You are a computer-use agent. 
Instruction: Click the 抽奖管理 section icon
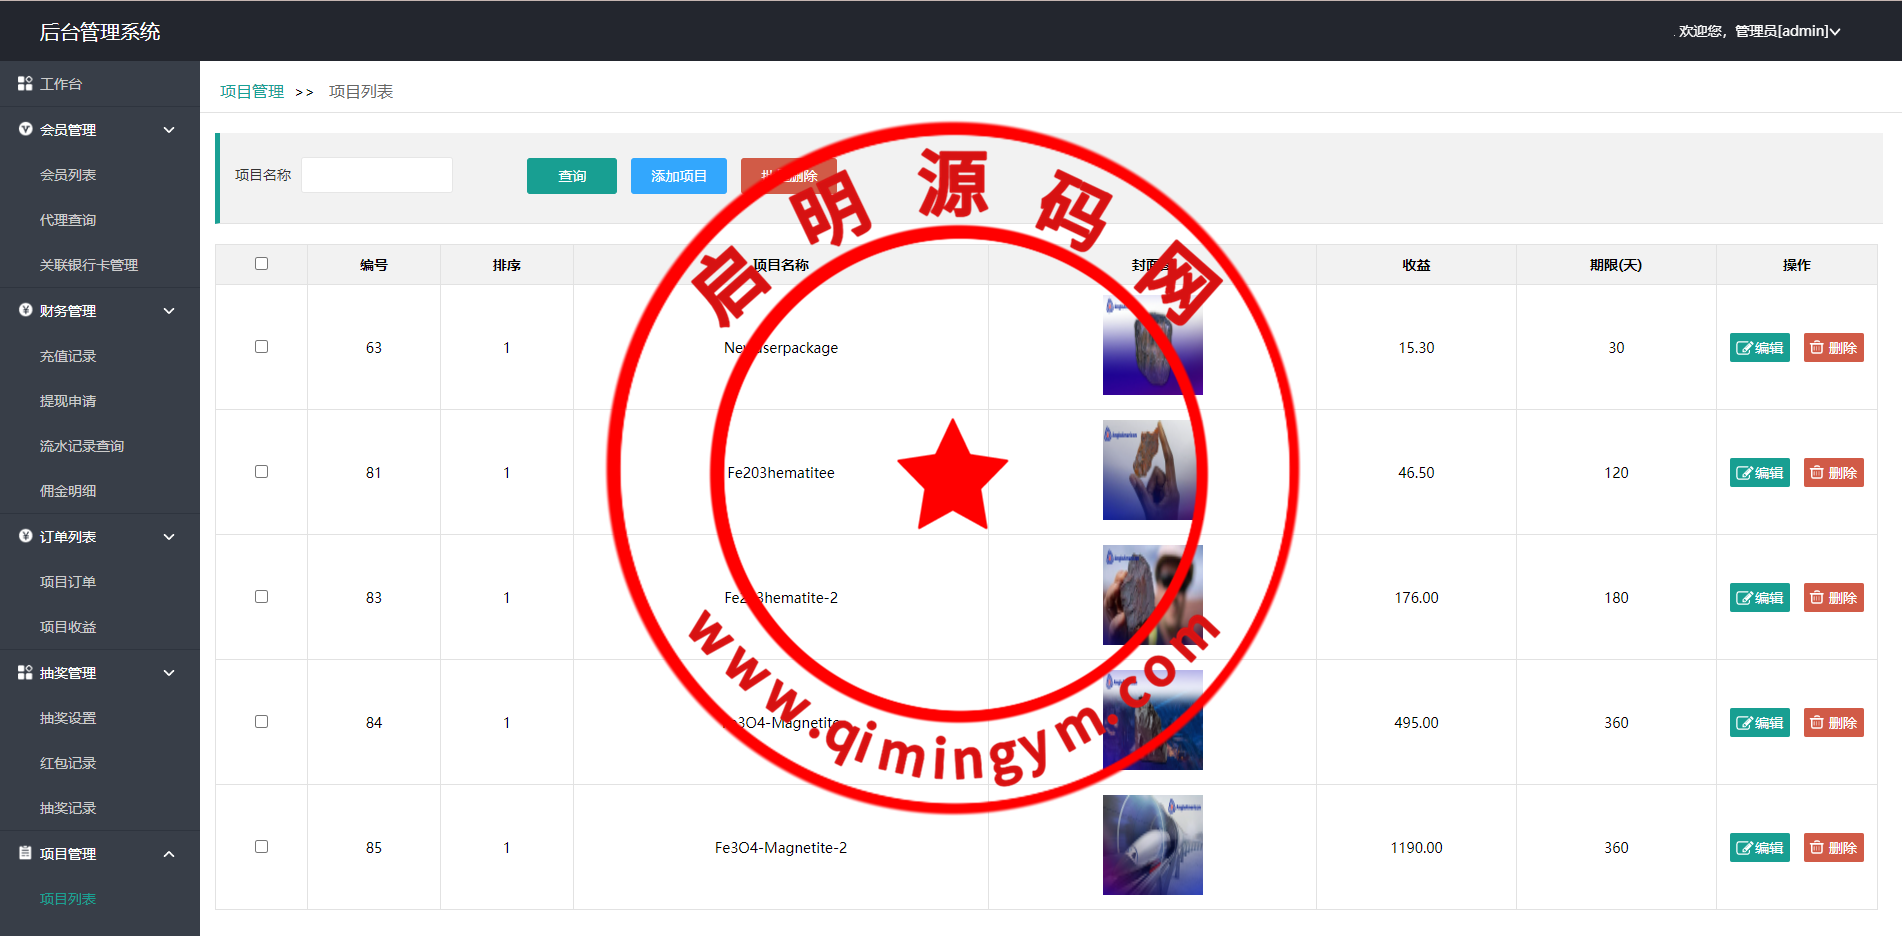click(x=25, y=673)
